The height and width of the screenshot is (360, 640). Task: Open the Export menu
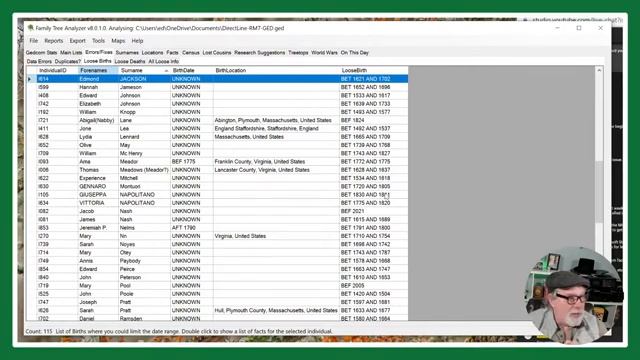(x=77, y=41)
